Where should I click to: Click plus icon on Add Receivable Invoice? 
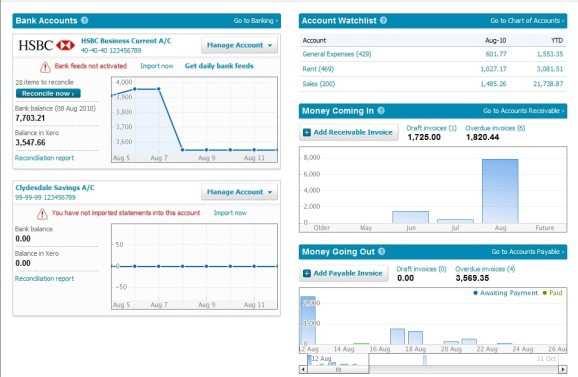pos(307,132)
